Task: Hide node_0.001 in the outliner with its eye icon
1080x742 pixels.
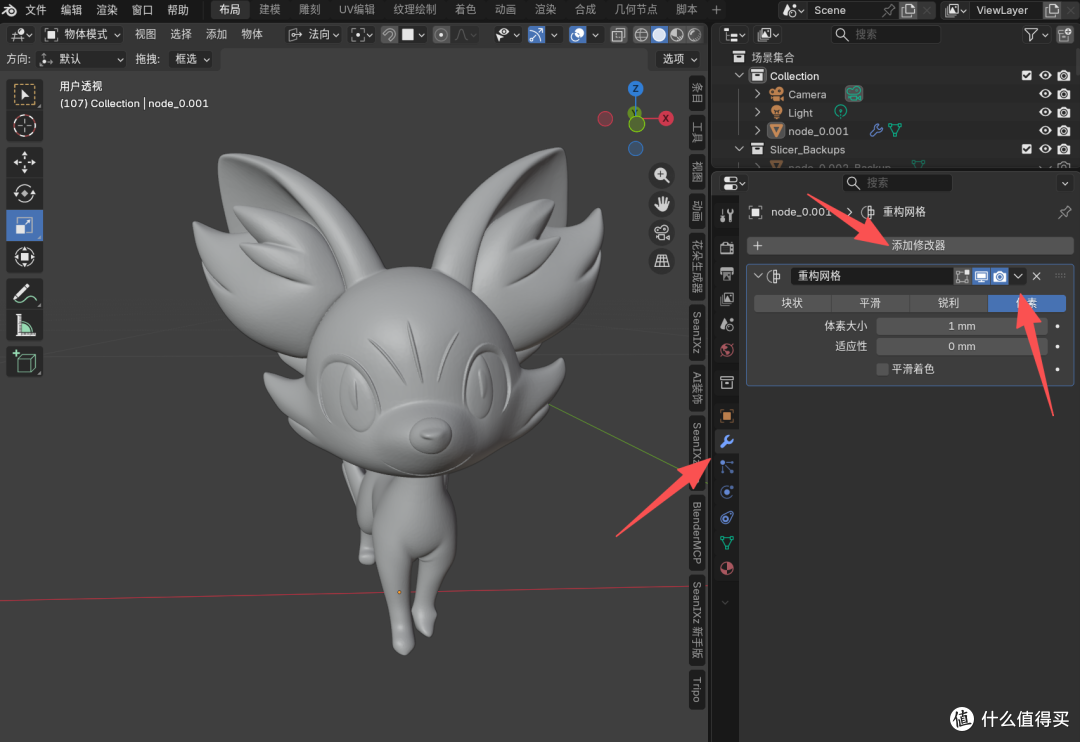Action: click(1045, 131)
